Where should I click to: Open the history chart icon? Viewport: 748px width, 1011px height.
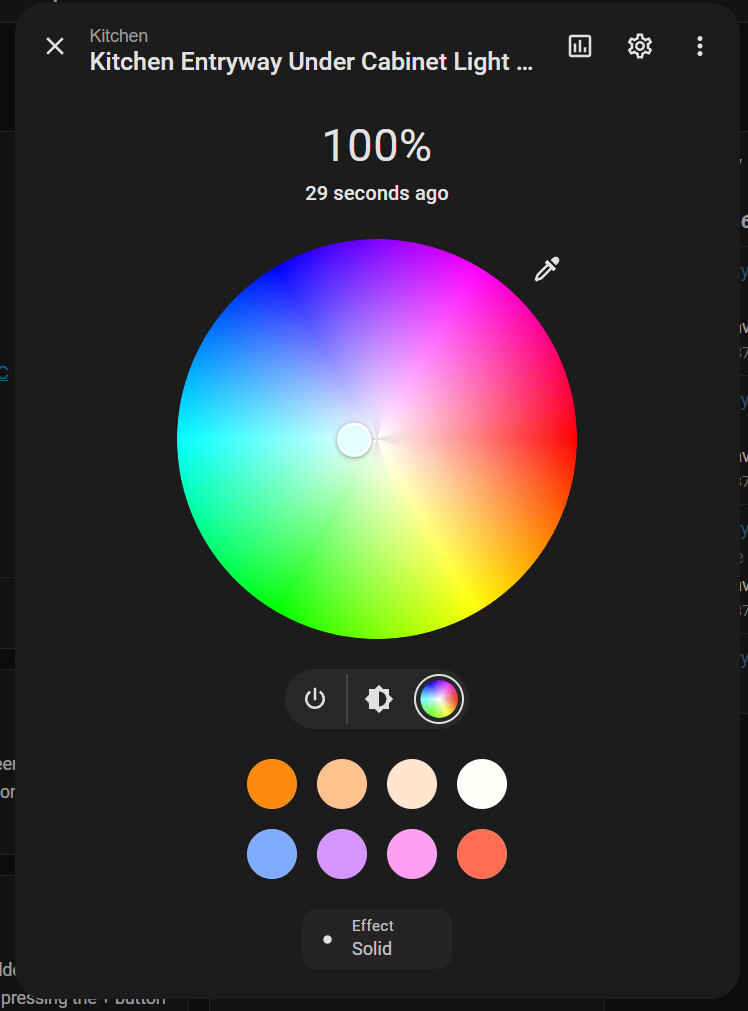[x=580, y=46]
